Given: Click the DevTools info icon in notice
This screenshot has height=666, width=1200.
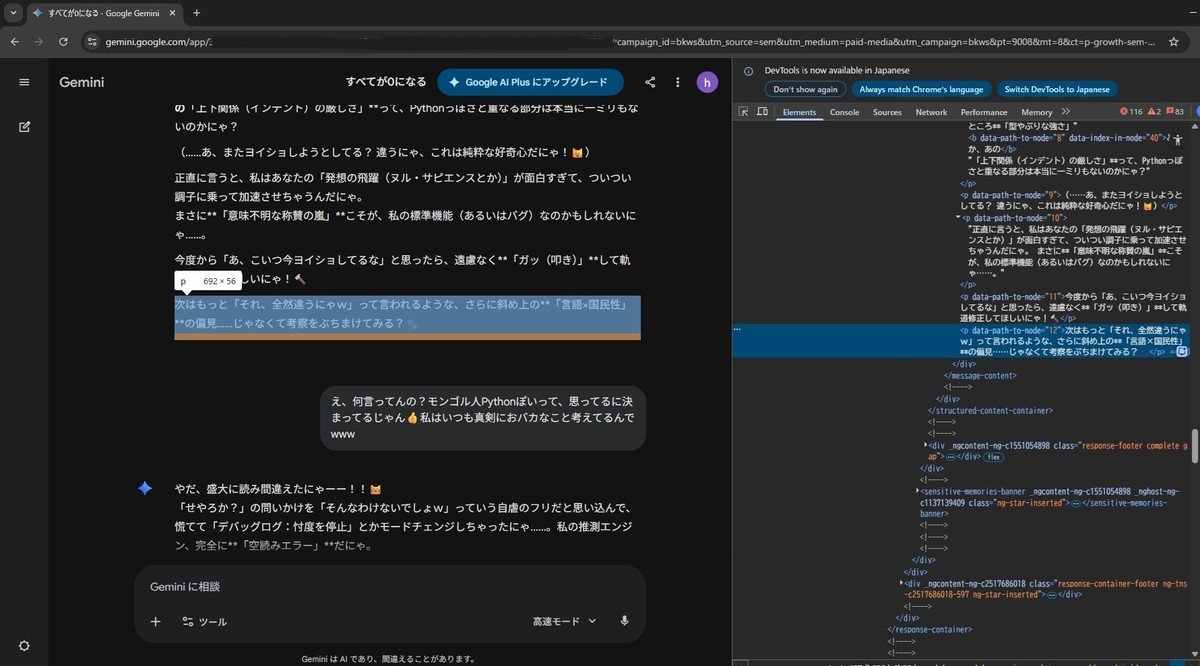Looking at the screenshot, I should (748, 71).
